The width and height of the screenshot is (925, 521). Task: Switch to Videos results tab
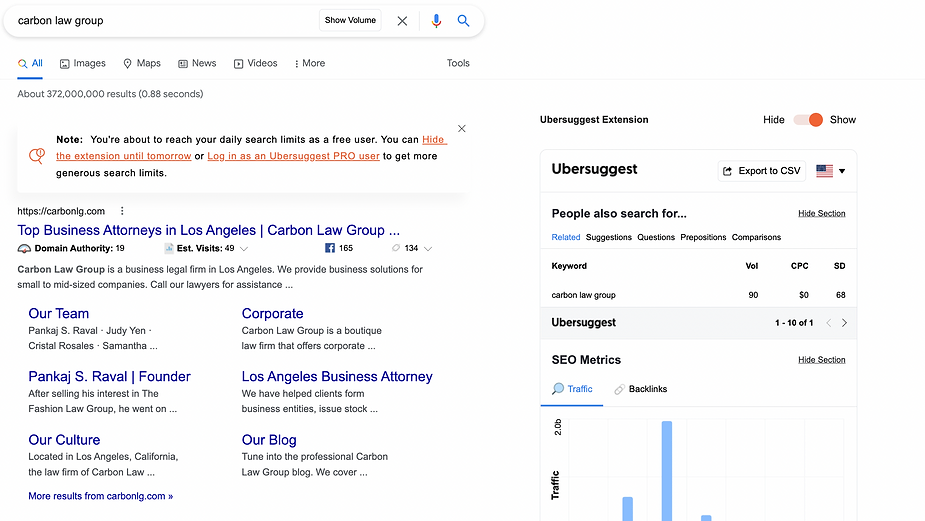pyautogui.click(x=255, y=63)
